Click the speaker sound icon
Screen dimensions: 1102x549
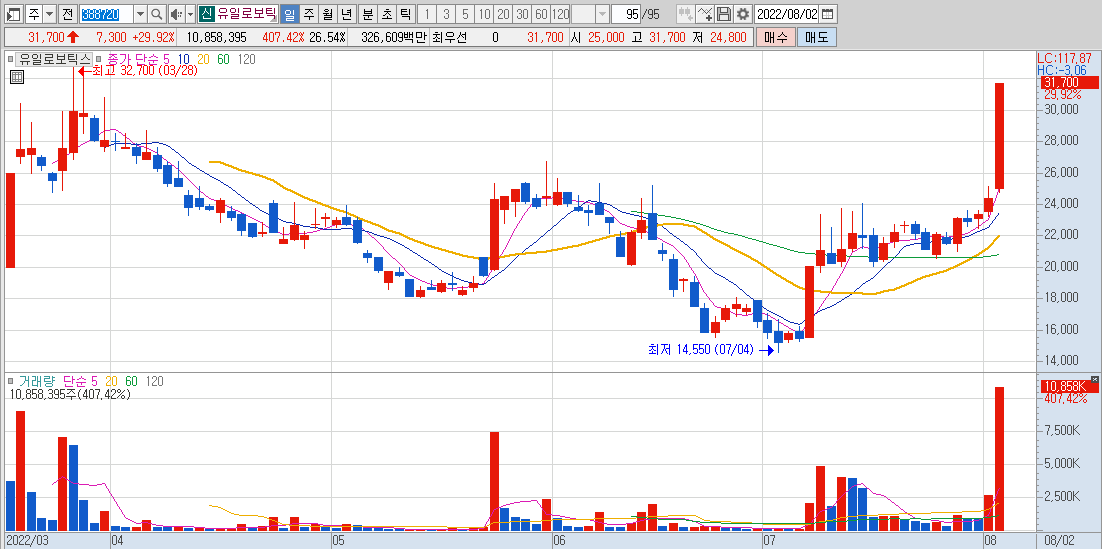pyautogui.click(x=176, y=14)
